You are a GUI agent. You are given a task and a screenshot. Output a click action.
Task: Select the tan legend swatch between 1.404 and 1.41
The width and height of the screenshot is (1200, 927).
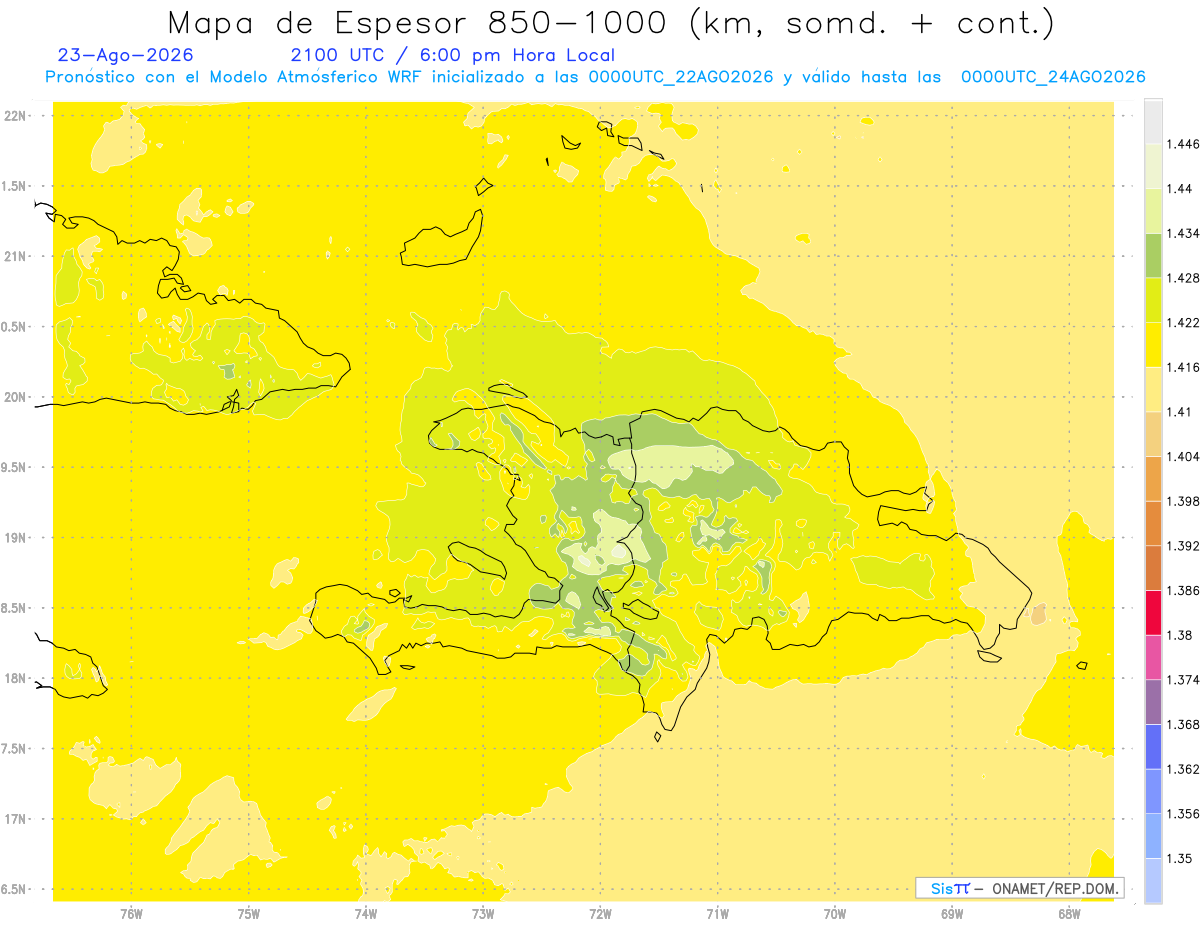[1153, 433]
